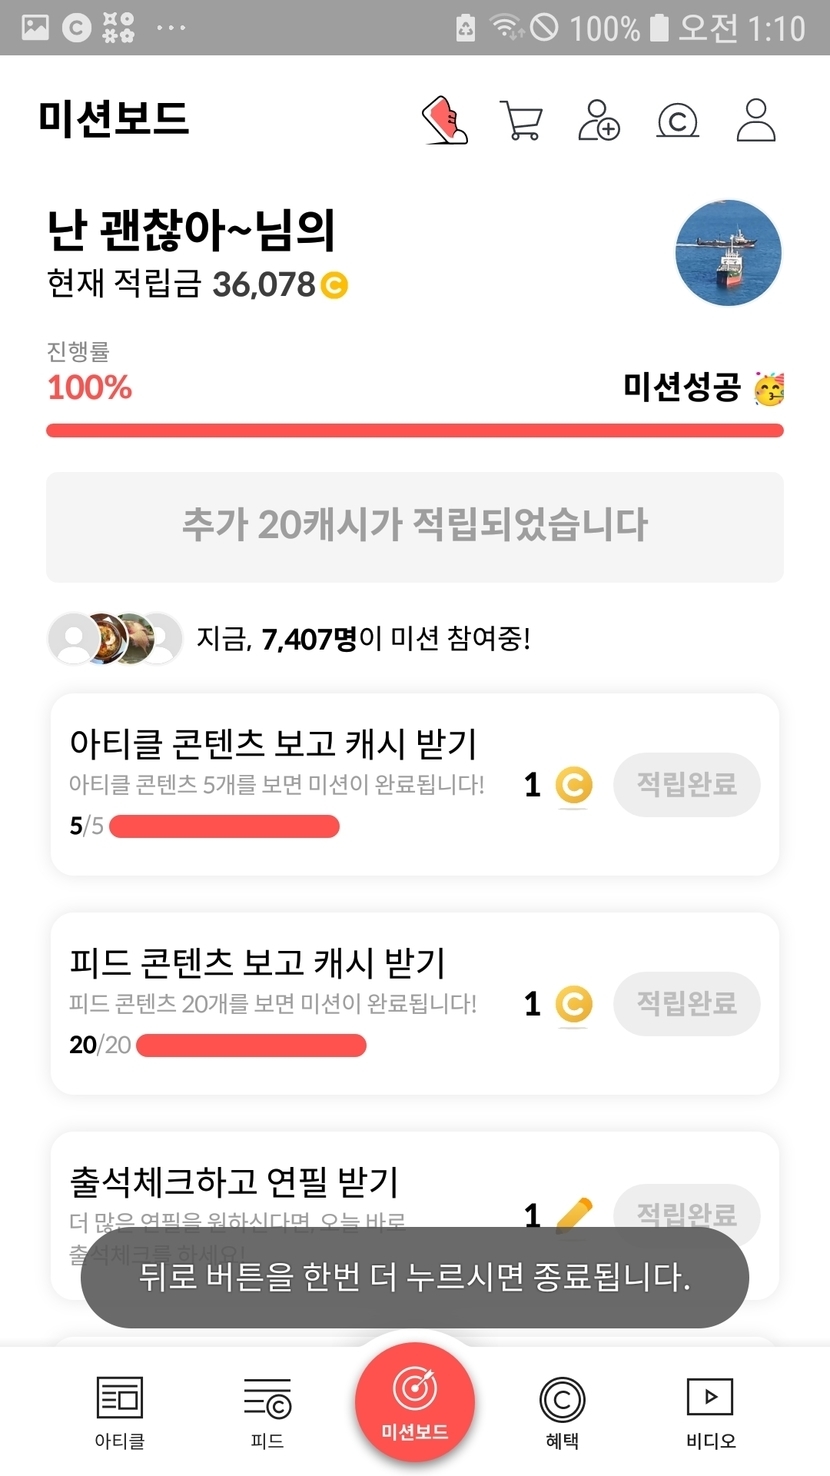The image size is (830, 1476).
Task: Tap the add friend icon
Action: pos(599,121)
